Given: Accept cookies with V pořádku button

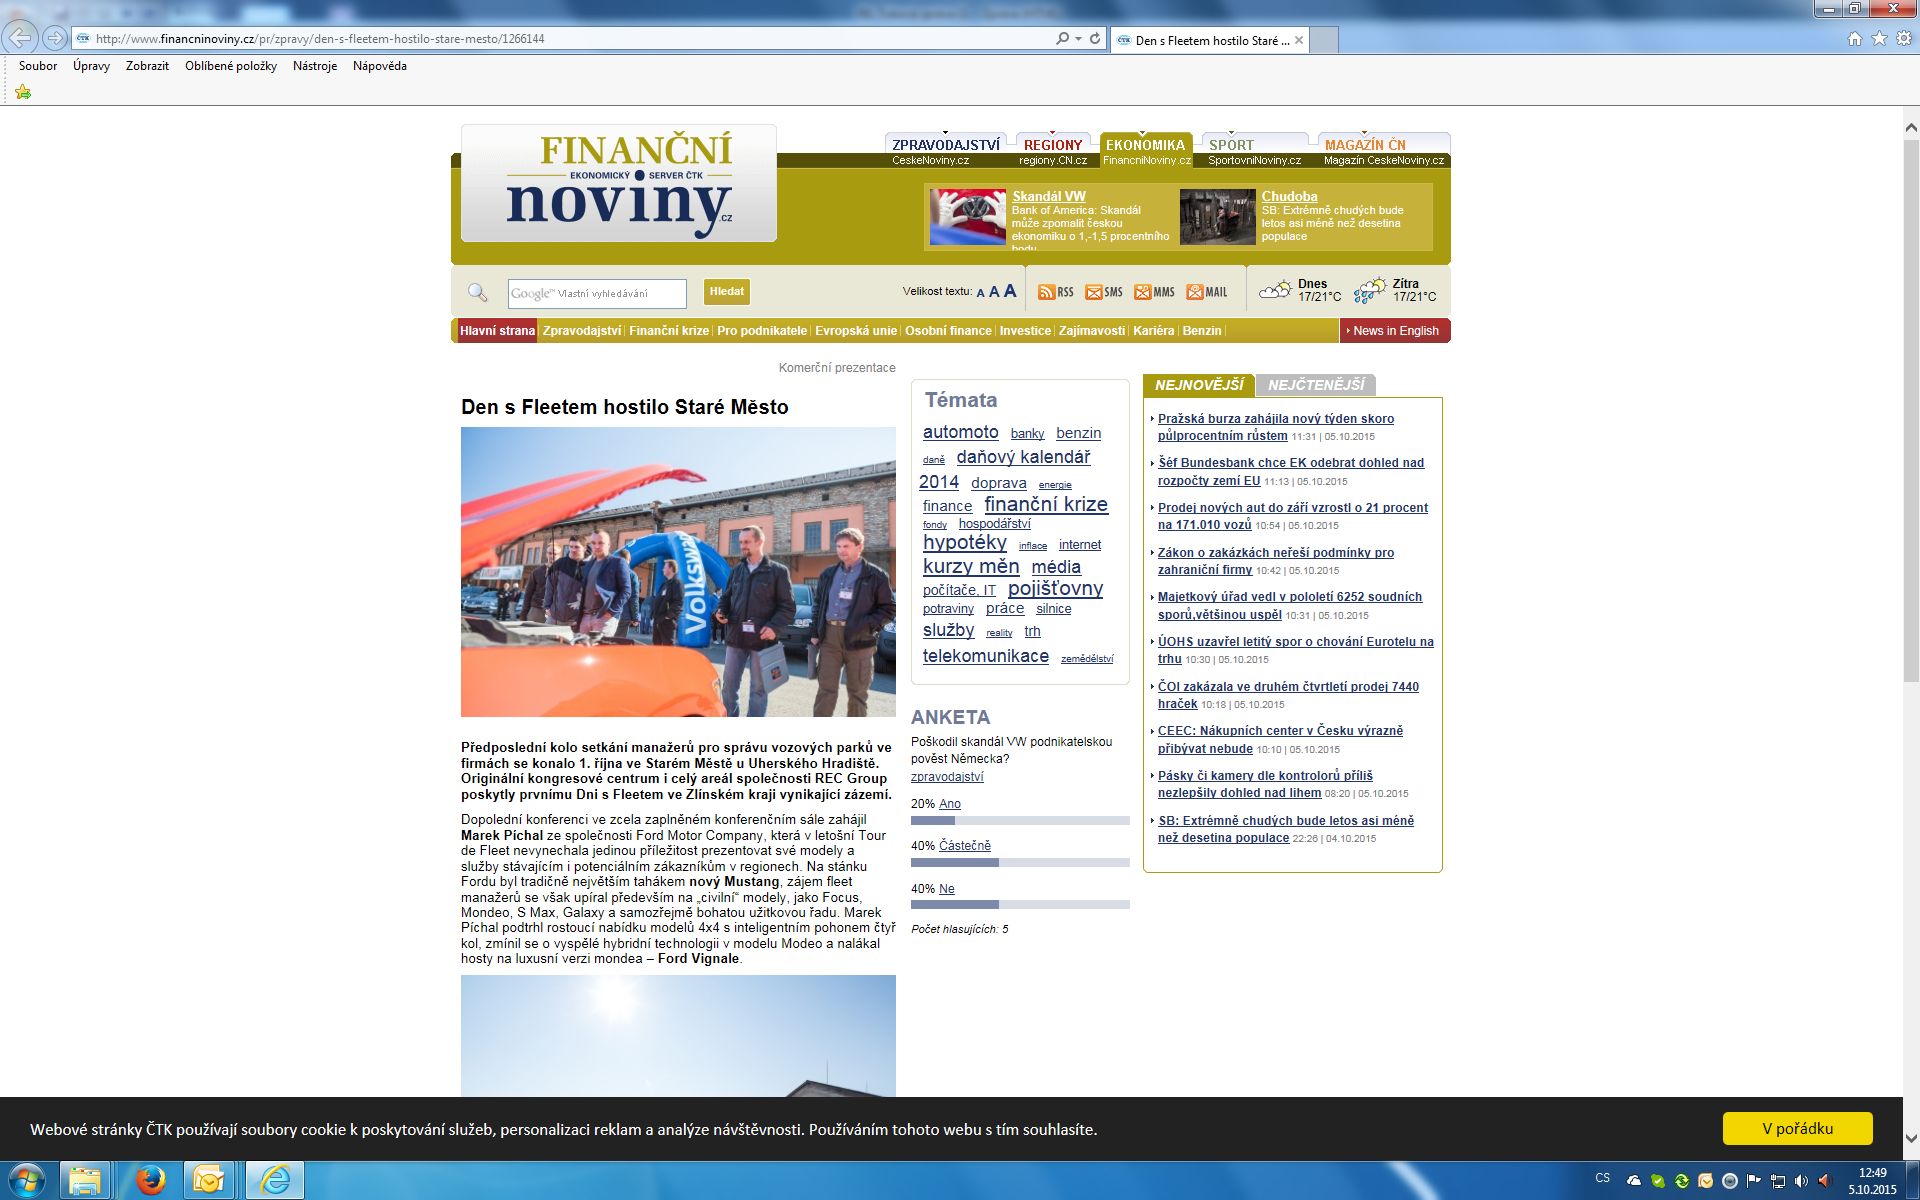Looking at the screenshot, I should [1797, 1128].
